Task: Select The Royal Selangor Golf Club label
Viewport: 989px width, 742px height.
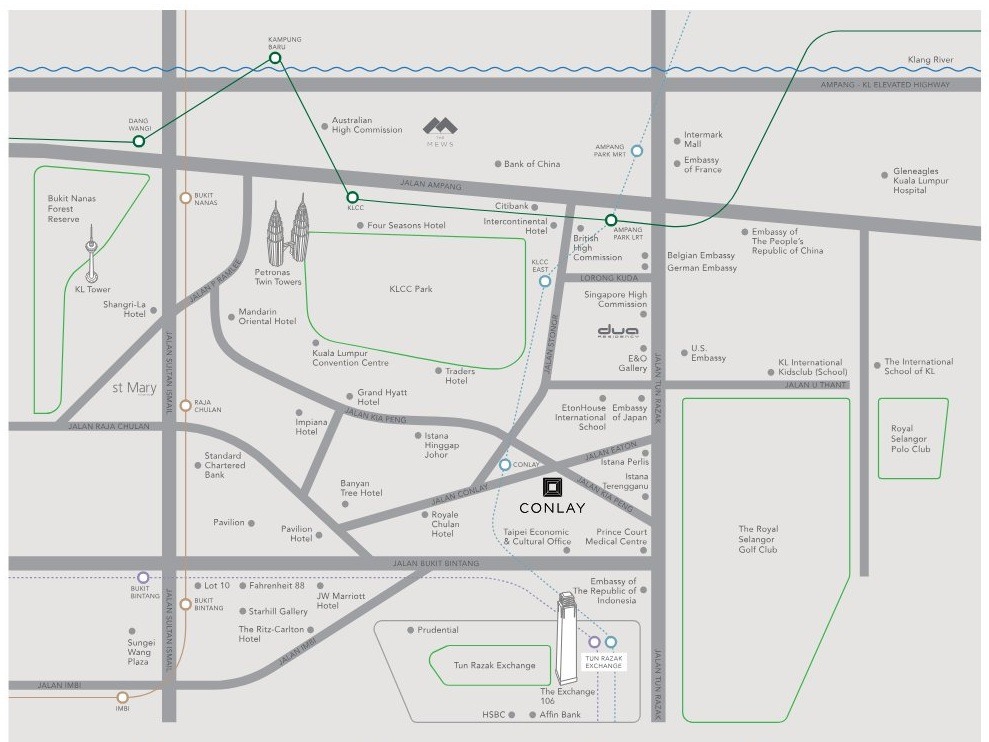Action: tap(758, 539)
